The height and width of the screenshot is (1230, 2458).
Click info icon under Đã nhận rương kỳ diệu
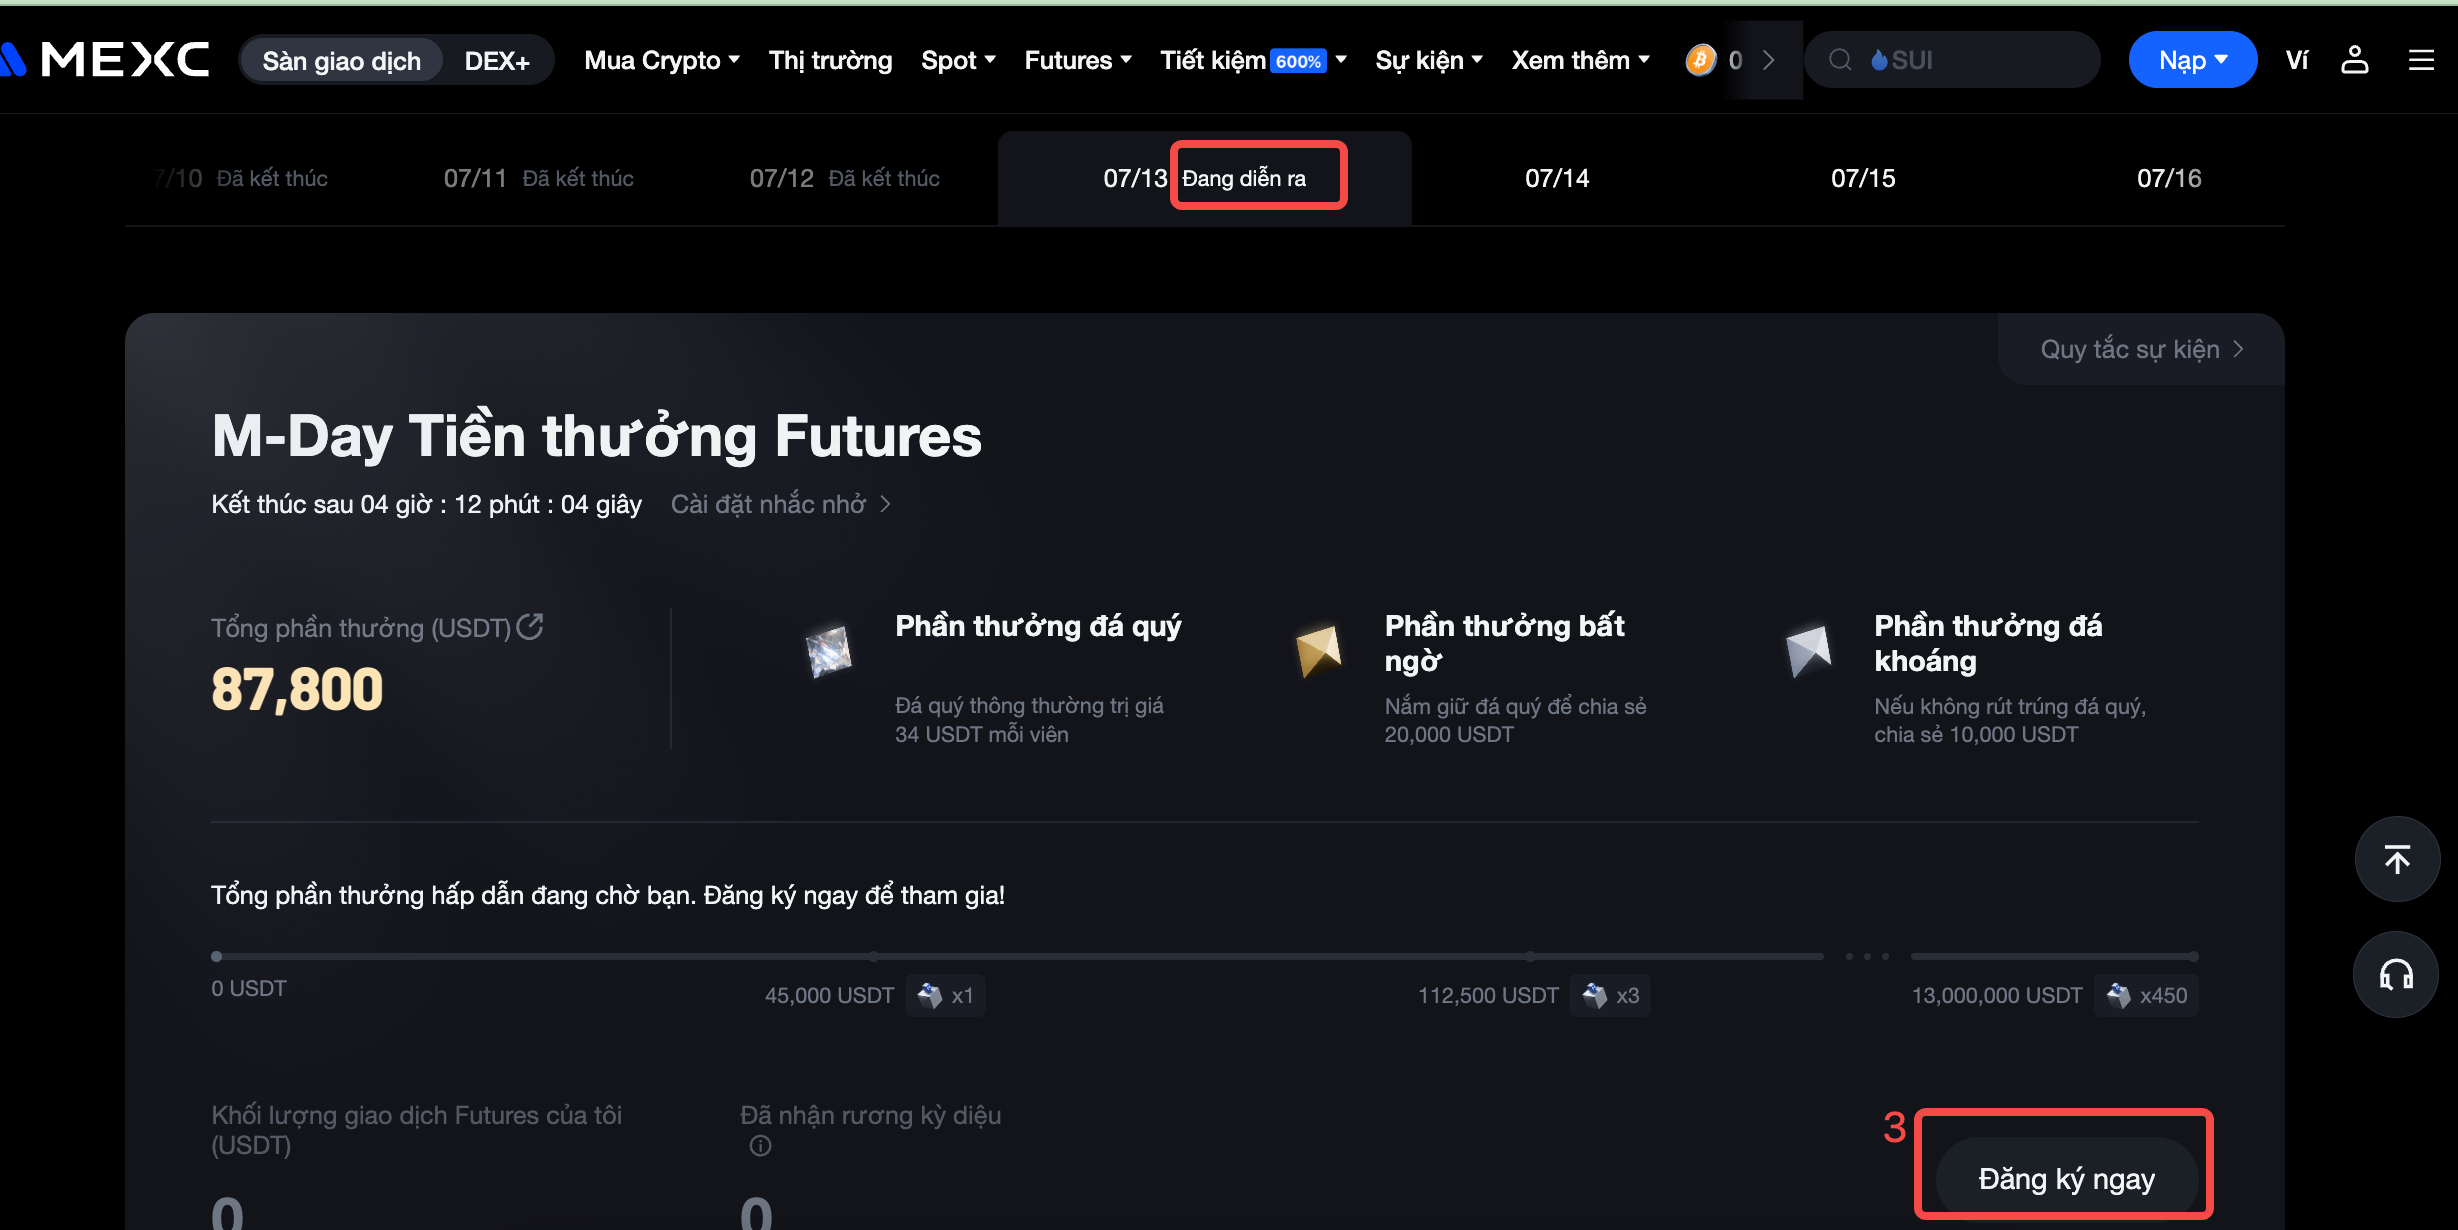point(760,1146)
